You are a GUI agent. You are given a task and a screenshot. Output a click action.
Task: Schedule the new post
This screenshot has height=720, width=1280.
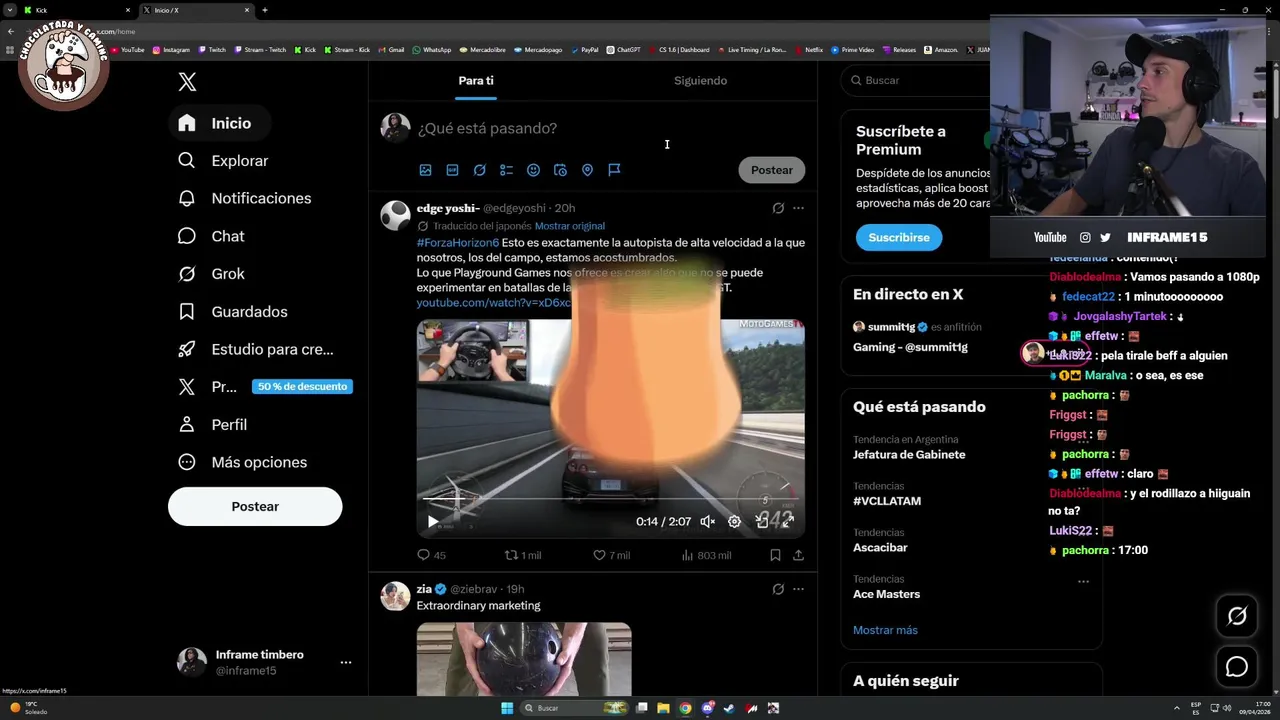[x=560, y=170]
